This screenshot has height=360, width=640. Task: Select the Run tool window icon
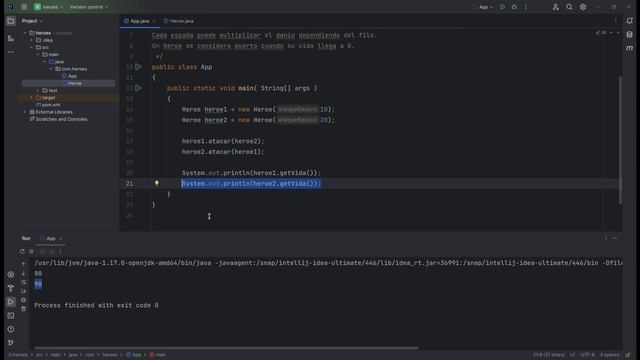(11, 302)
